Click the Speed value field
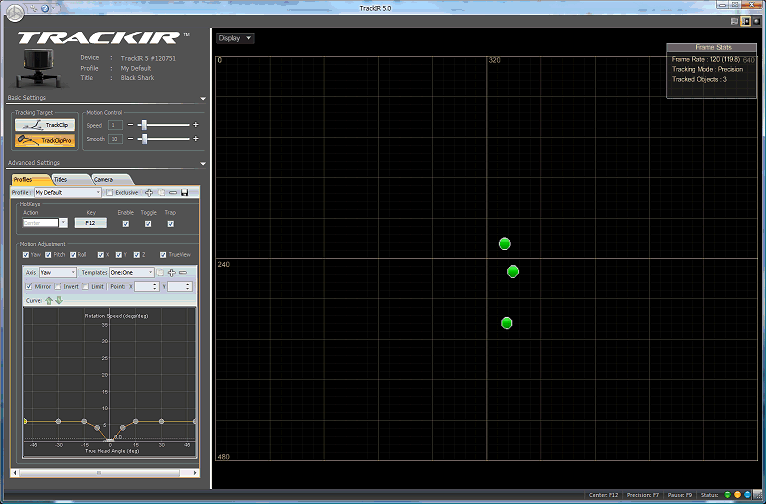The image size is (766, 504). pyautogui.click(x=115, y=125)
